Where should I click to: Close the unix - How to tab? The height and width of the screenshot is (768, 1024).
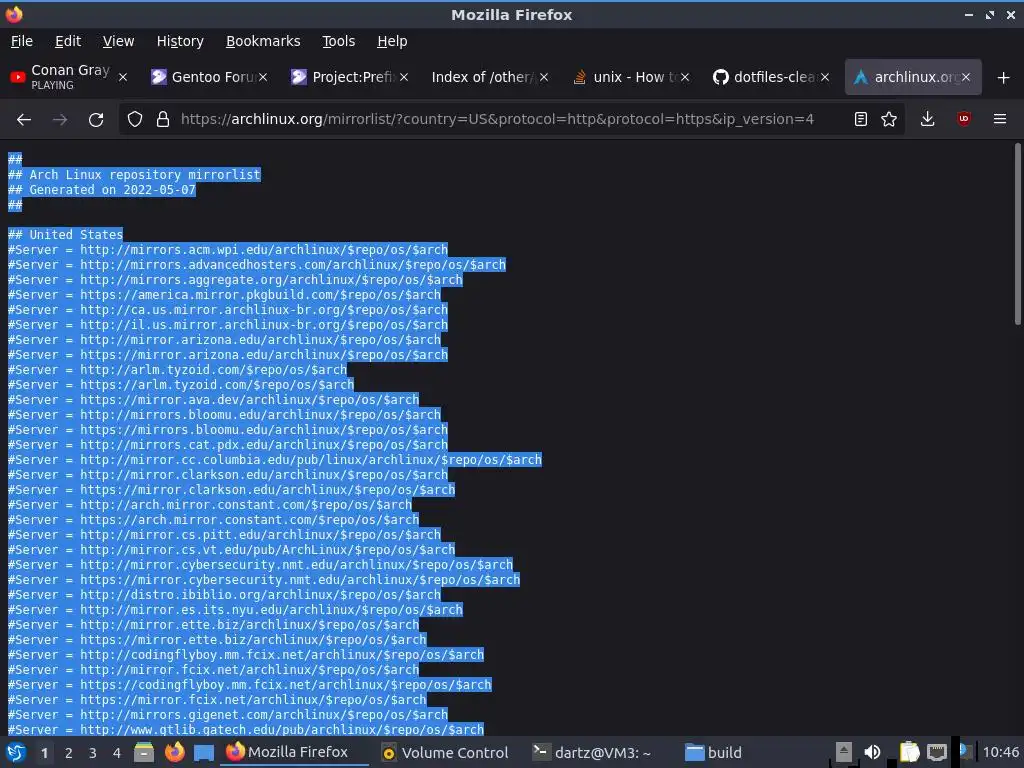[x=684, y=77]
